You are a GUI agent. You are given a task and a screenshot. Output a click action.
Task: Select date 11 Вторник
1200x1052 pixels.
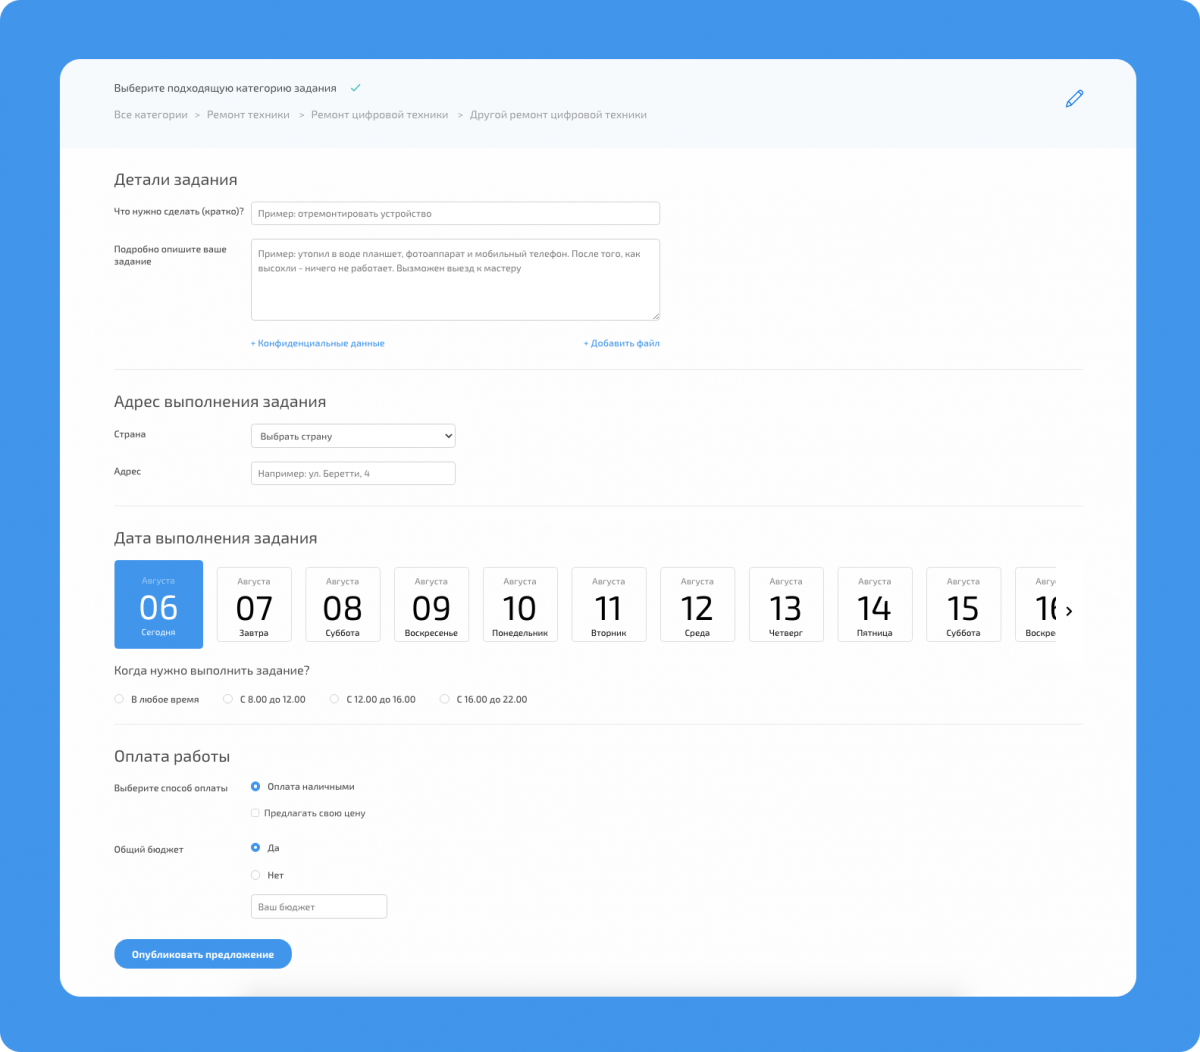coord(608,605)
